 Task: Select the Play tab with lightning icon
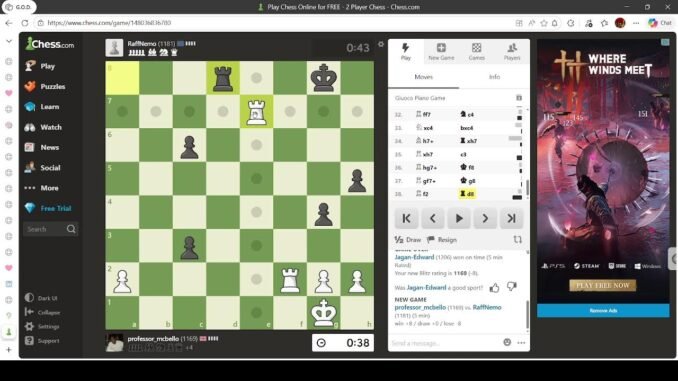pyautogui.click(x=406, y=51)
